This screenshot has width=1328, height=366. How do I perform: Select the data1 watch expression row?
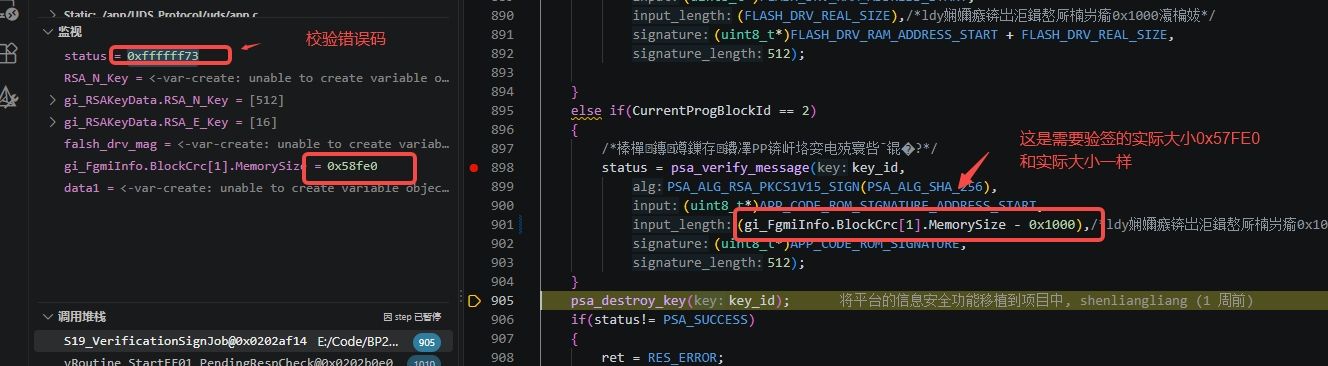click(x=244, y=188)
